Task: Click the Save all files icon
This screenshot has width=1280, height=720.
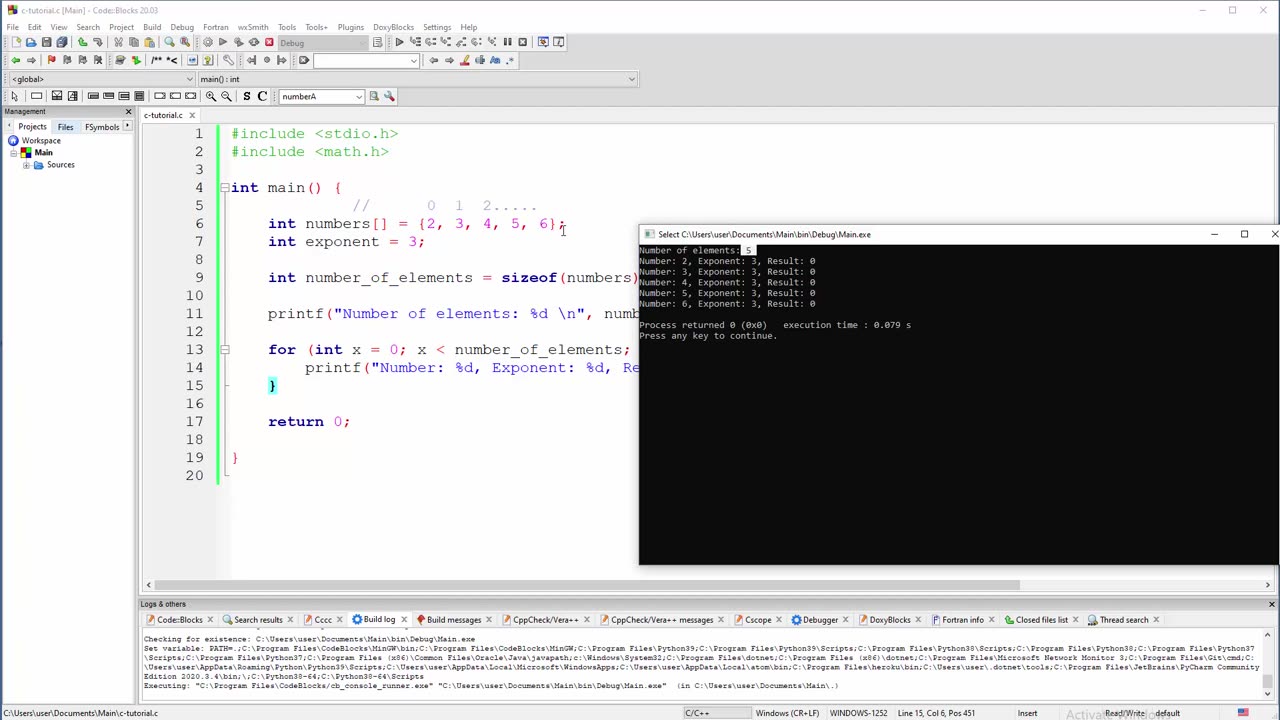Action: tap(62, 42)
